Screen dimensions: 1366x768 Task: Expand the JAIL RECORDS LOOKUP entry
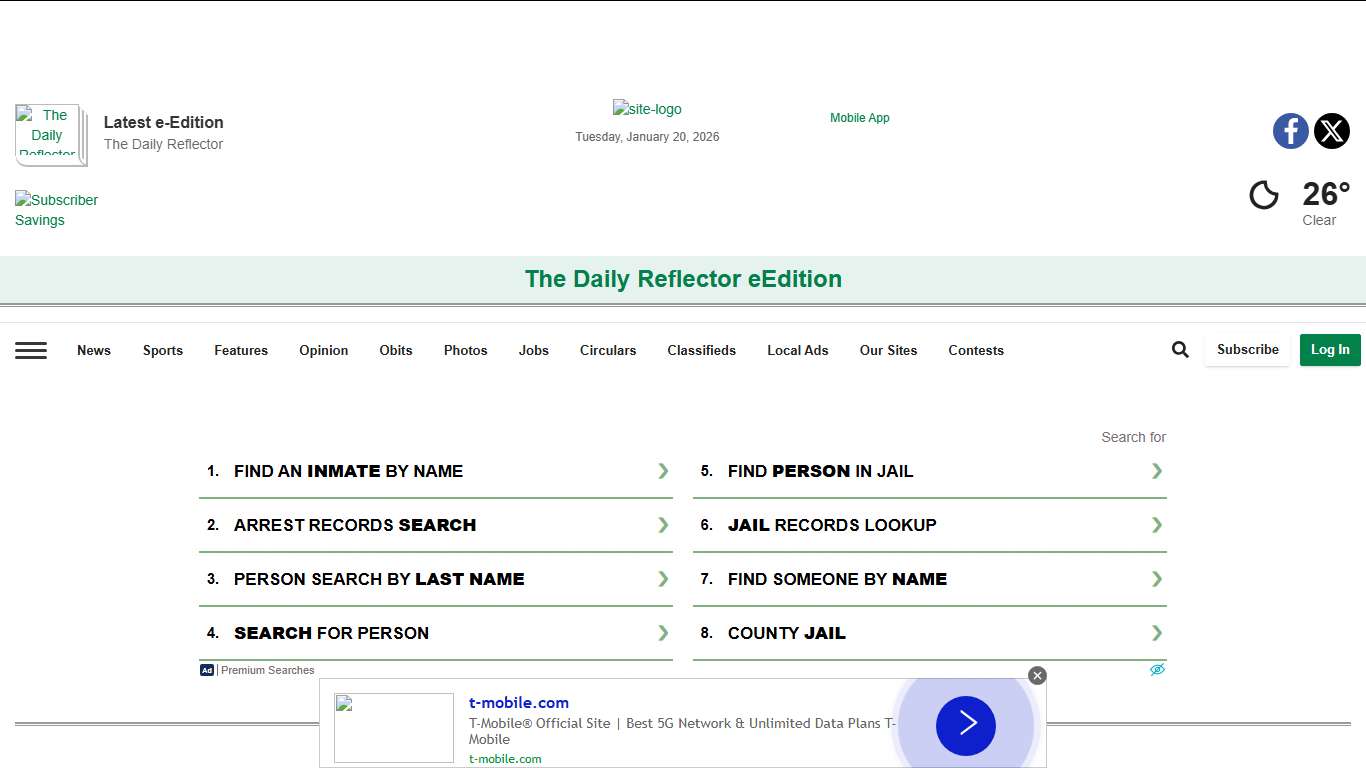click(x=1157, y=524)
